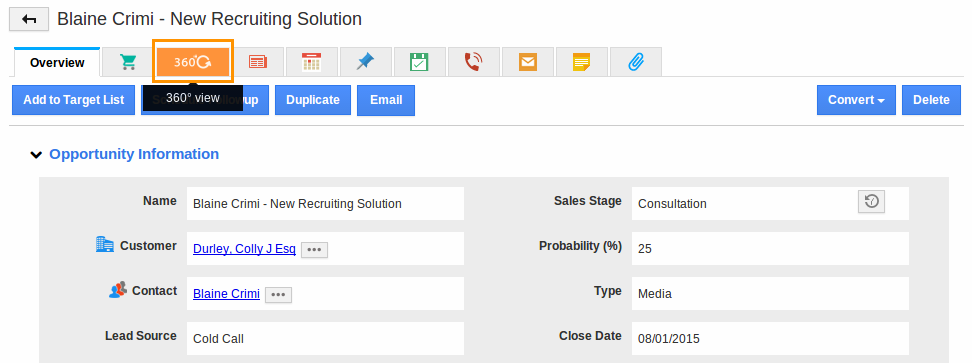Open the blue pushpin tab
Image resolution: width=972 pixels, height=363 pixels.
point(366,62)
